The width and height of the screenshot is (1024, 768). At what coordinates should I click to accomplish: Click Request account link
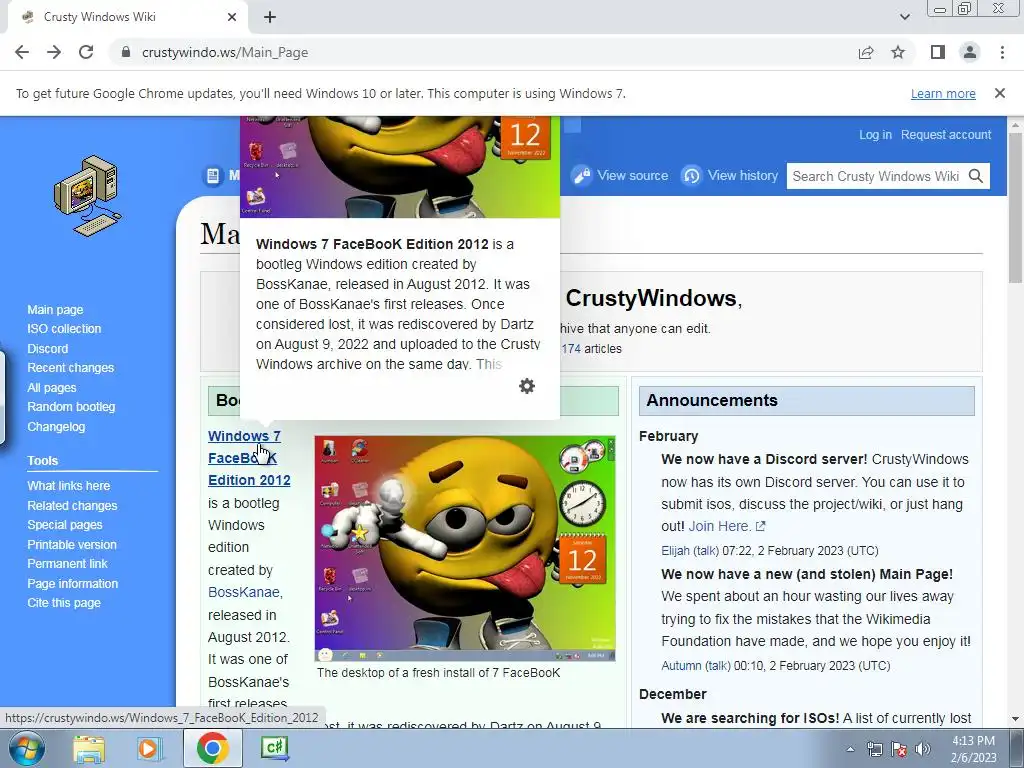pyautogui.click(x=946, y=135)
